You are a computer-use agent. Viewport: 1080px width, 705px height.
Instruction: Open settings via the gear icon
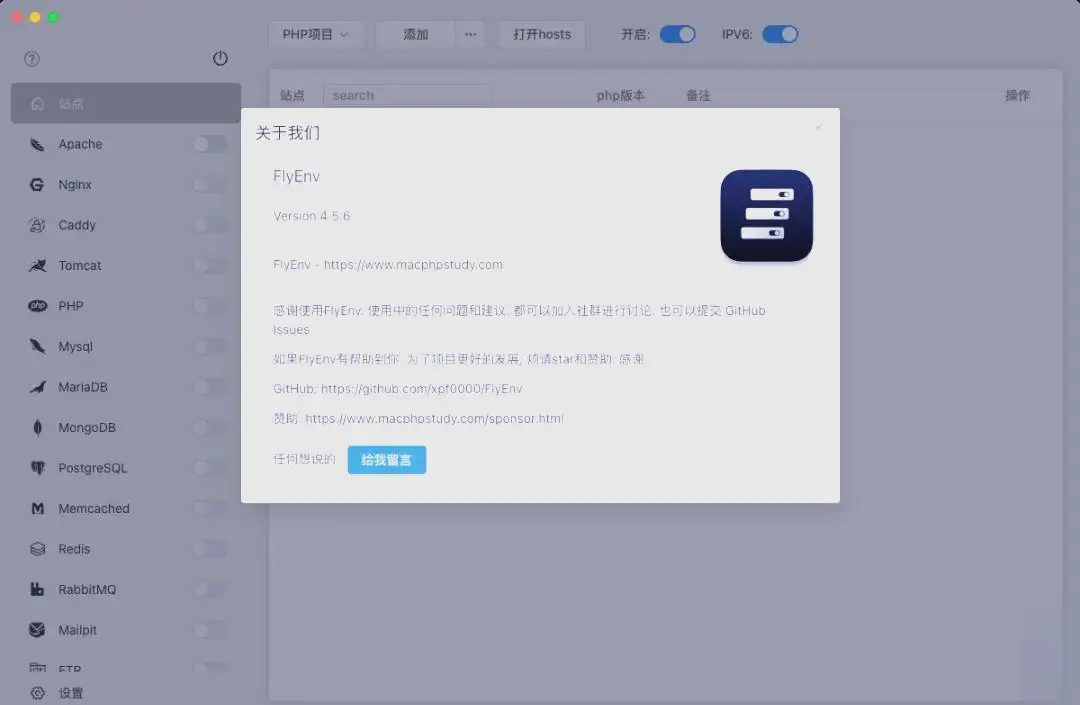click(37, 693)
